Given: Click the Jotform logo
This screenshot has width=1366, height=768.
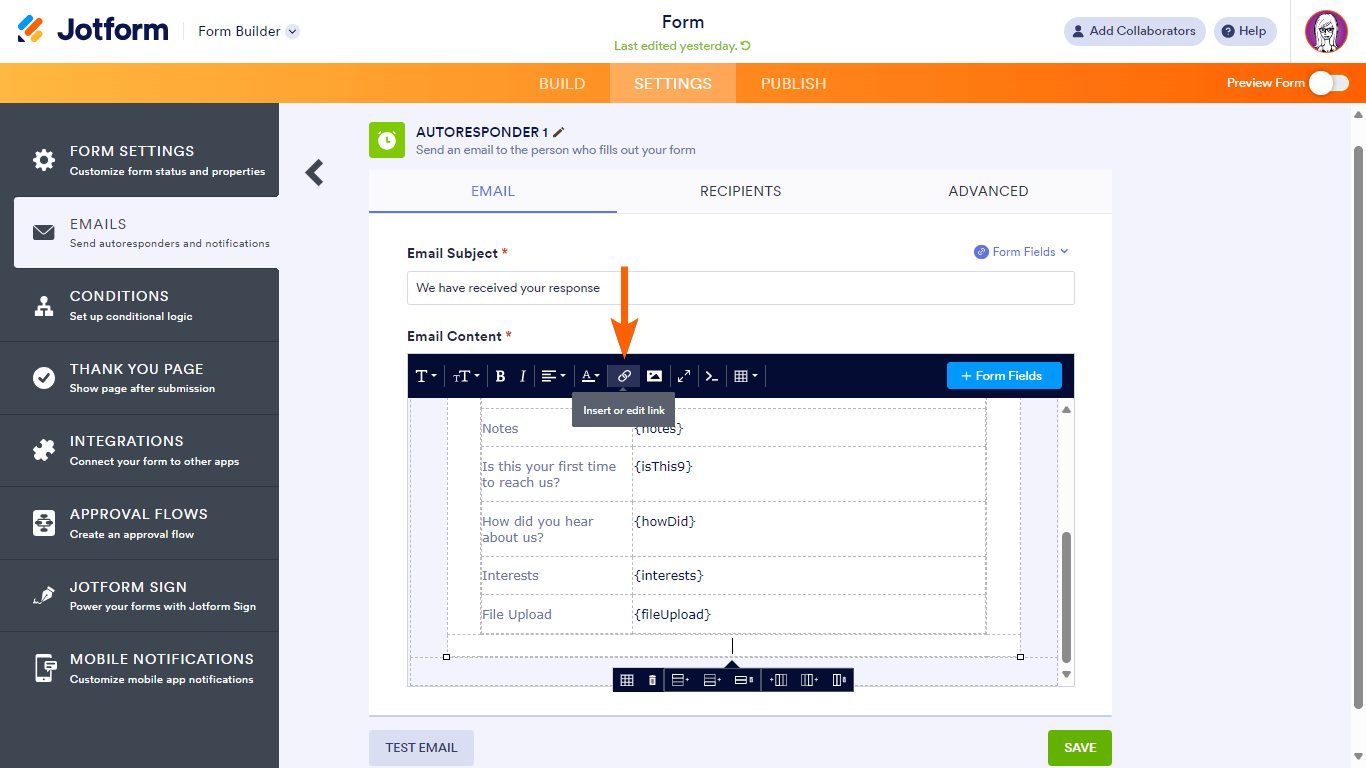Looking at the screenshot, I should pos(93,30).
